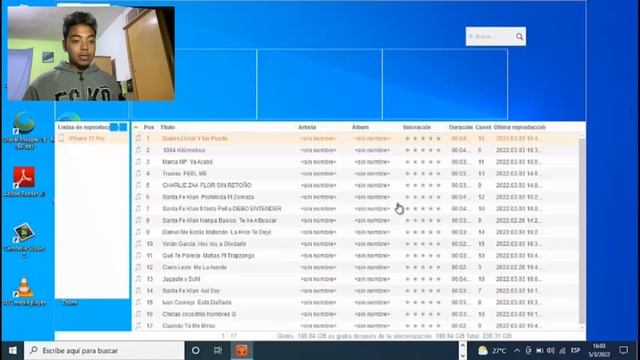Screen dimensions: 640x360
Task: Collapse arrow at left of column headers
Action: point(136,127)
